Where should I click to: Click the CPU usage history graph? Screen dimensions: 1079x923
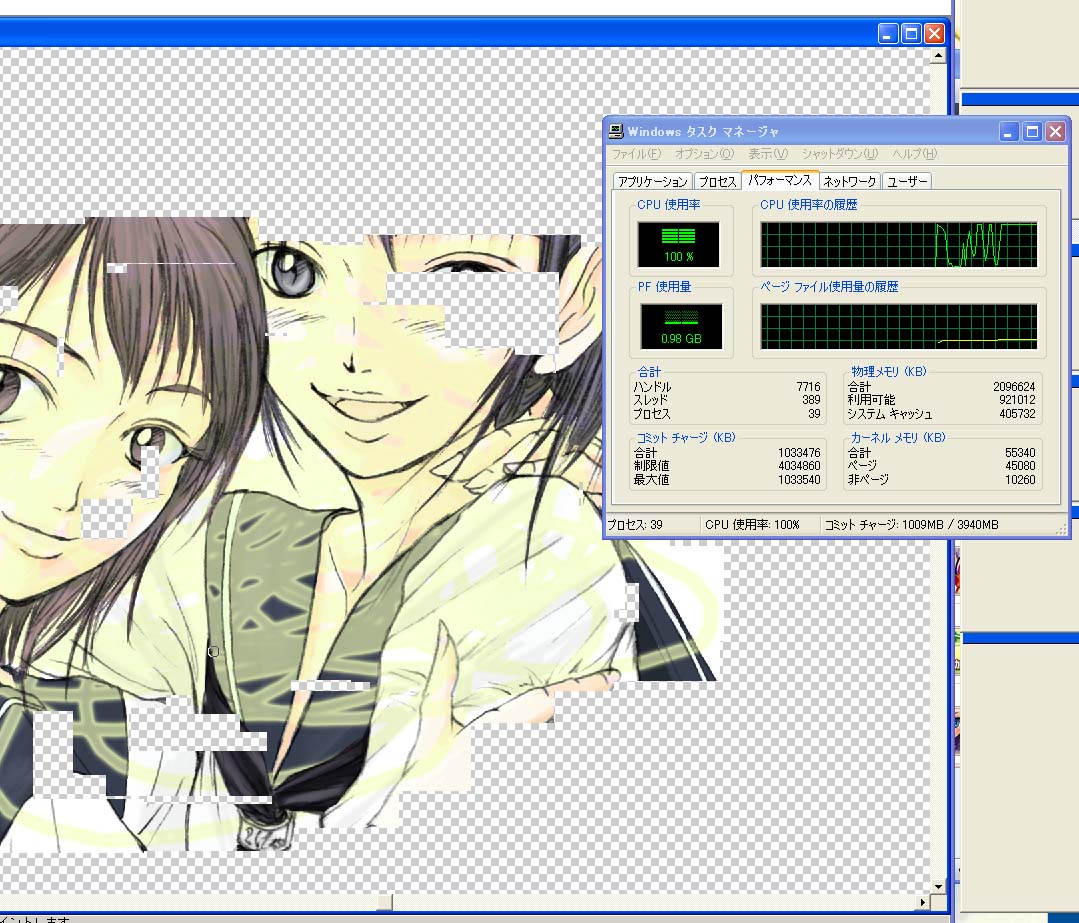[899, 244]
